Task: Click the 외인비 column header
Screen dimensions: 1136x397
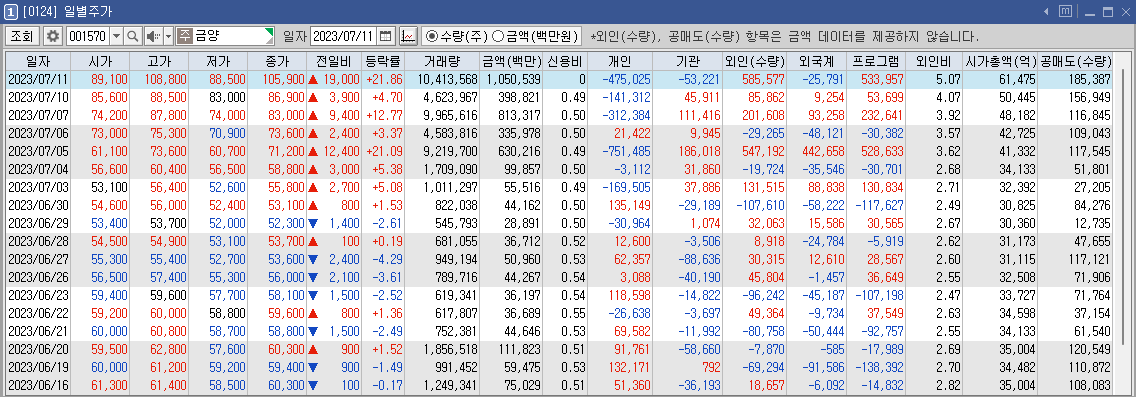Action: coord(935,62)
